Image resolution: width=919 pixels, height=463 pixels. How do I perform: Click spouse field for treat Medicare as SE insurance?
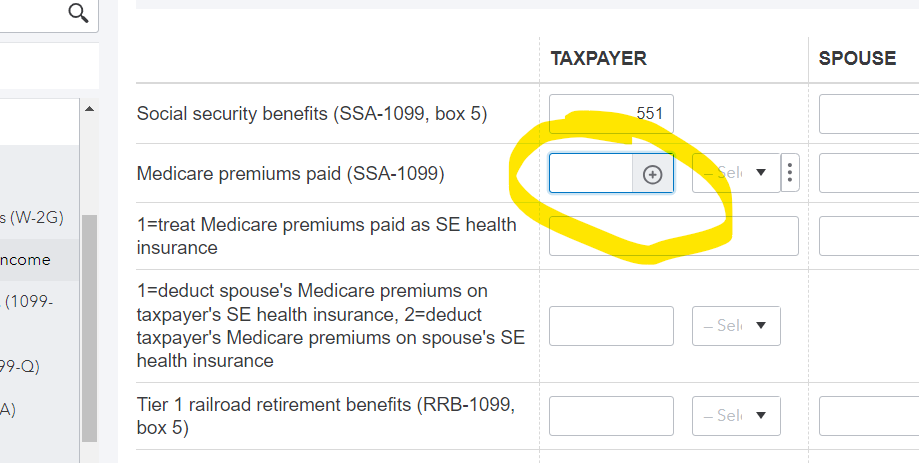pyautogui.click(x=868, y=236)
